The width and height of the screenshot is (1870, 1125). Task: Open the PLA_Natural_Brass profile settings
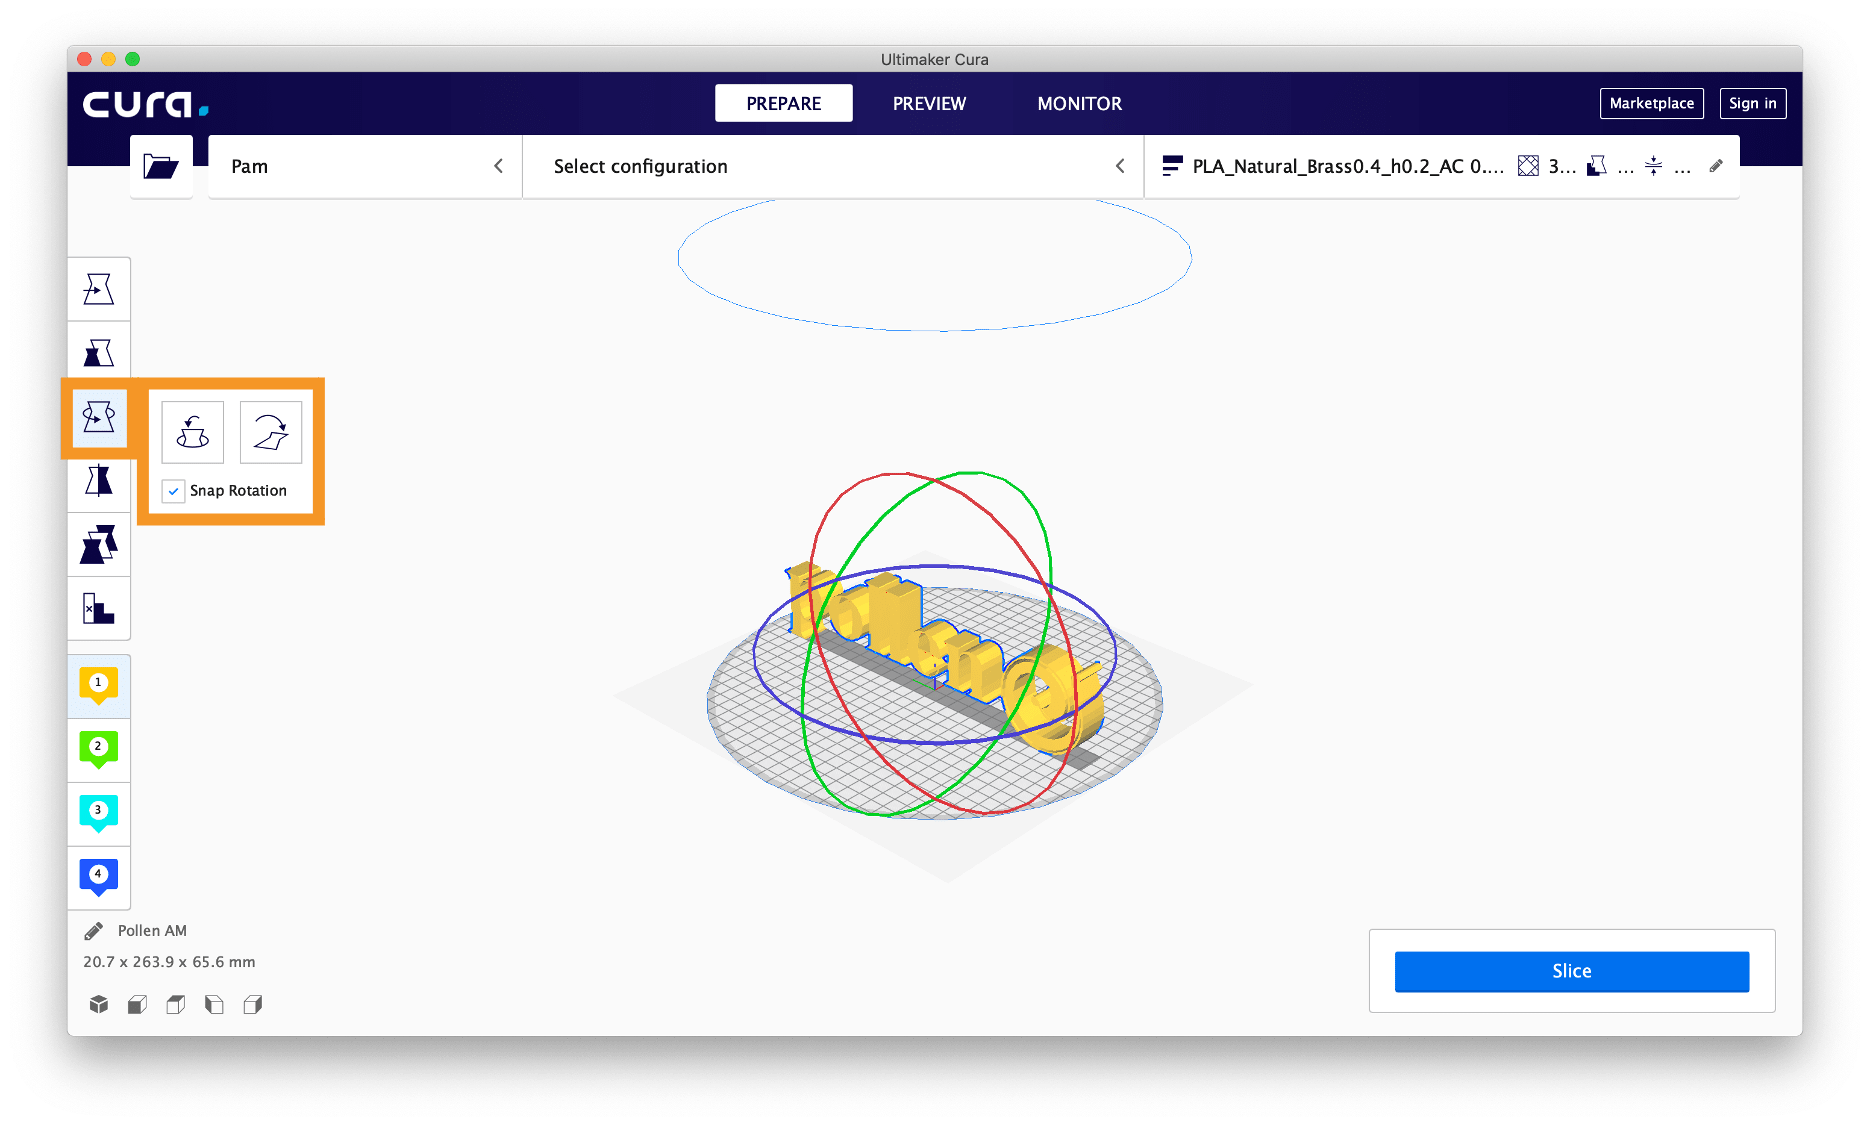(x=1442, y=166)
